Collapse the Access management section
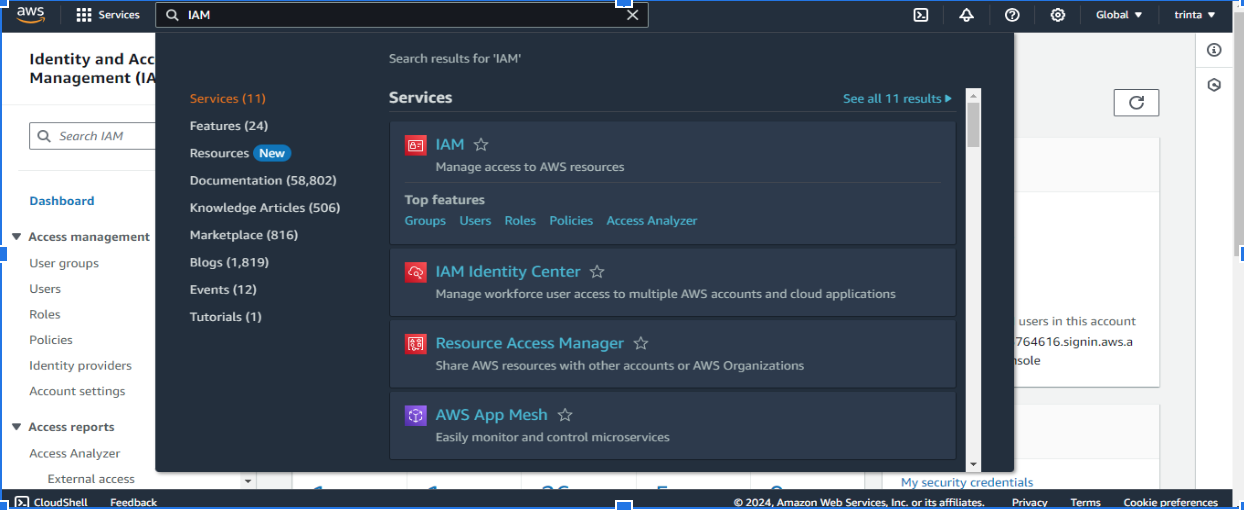The width and height of the screenshot is (1244, 510). 17,237
